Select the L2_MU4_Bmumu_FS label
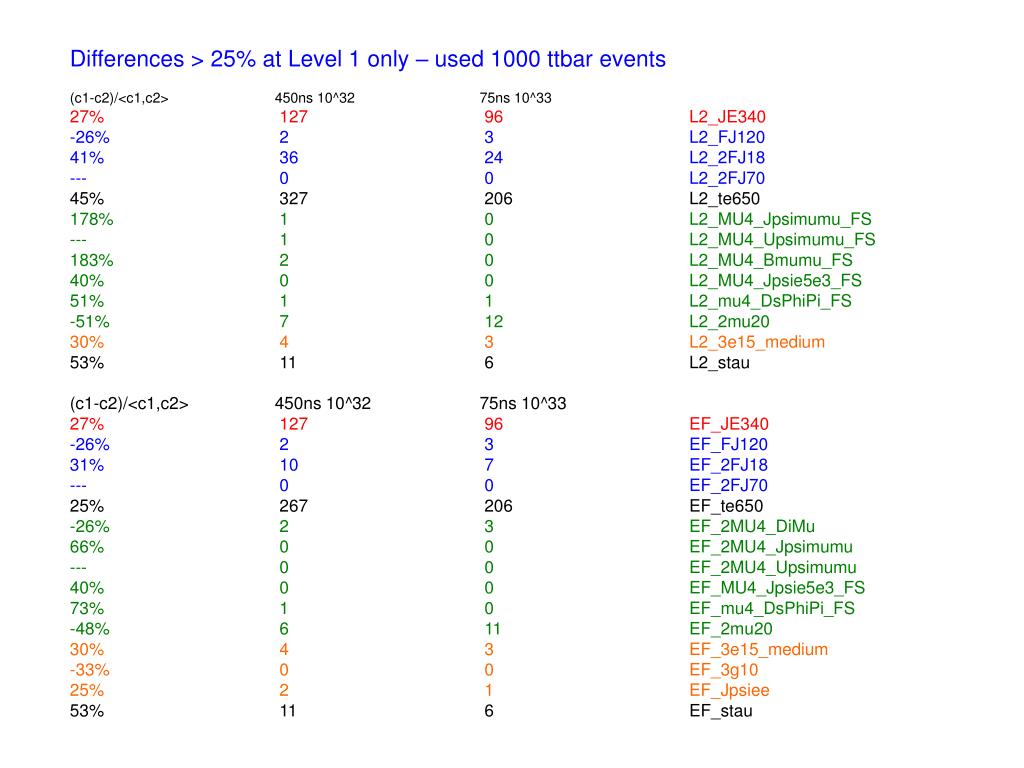Screen dimensions: 1024x768 (x=771, y=260)
